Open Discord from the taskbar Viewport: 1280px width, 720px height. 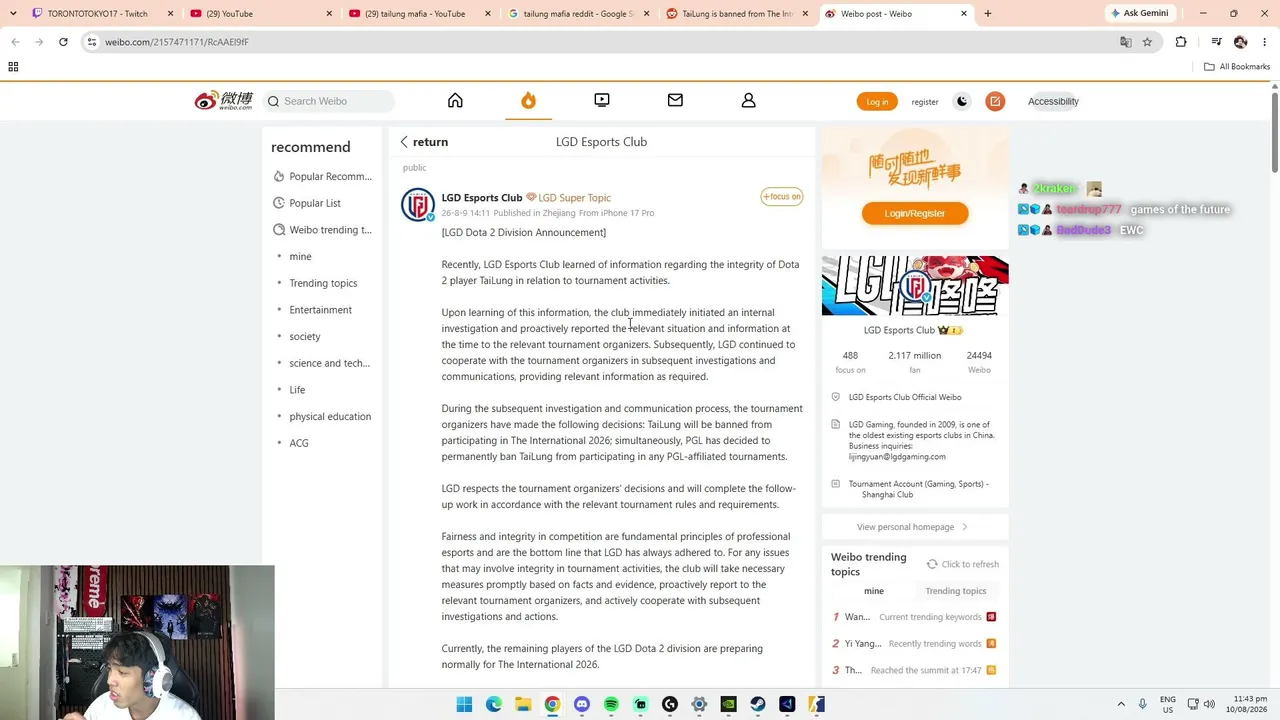(582, 705)
